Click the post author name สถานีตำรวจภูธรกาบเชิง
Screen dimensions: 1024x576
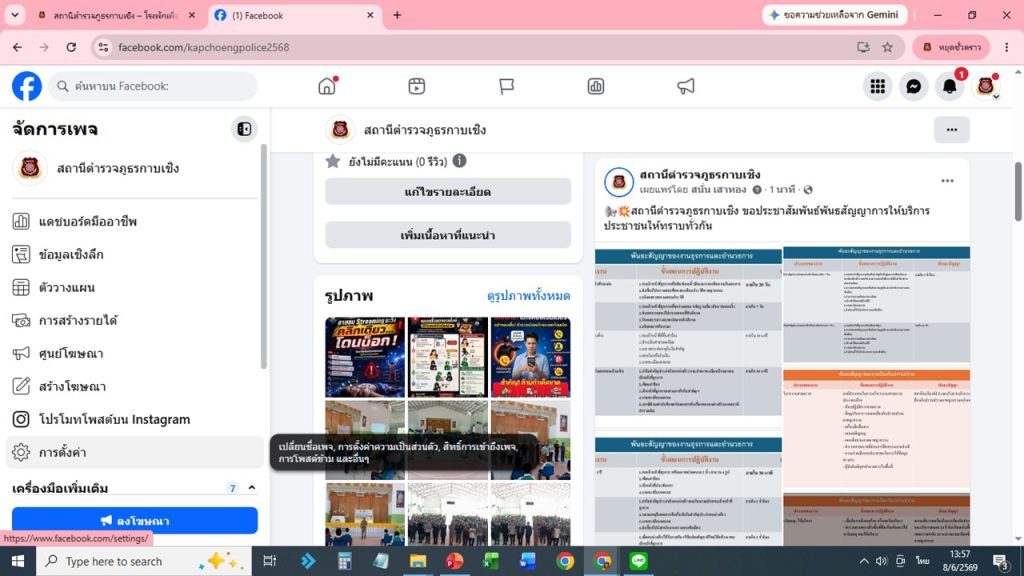(x=699, y=174)
